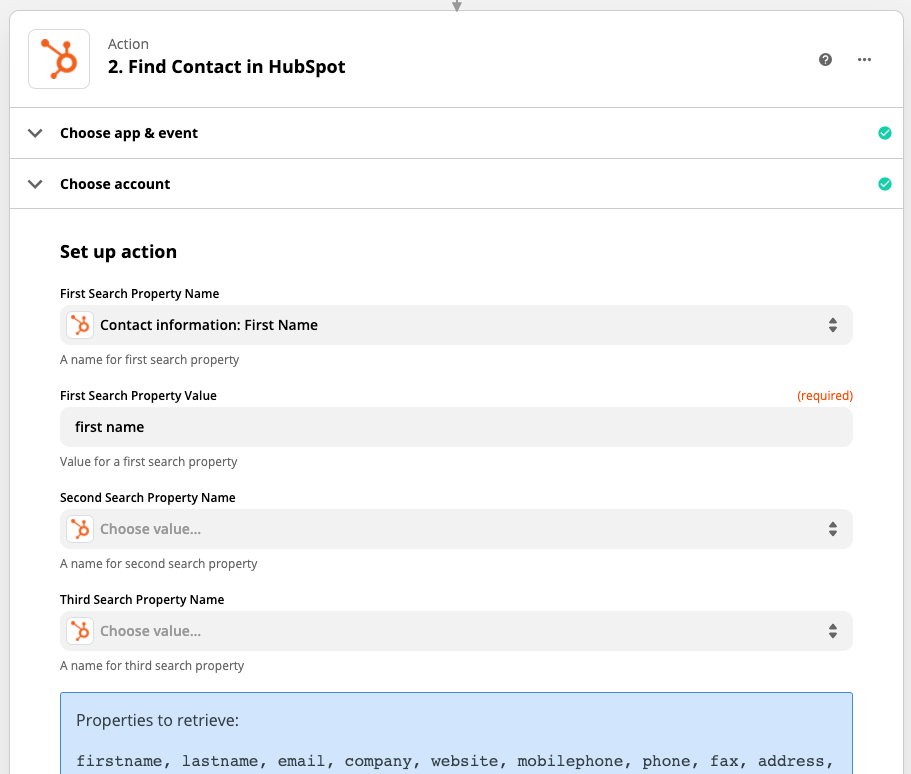Image resolution: width=911 pixels, height=774 pixels.
Task: Open the three-dot more options menu
Action: [864, 59]
